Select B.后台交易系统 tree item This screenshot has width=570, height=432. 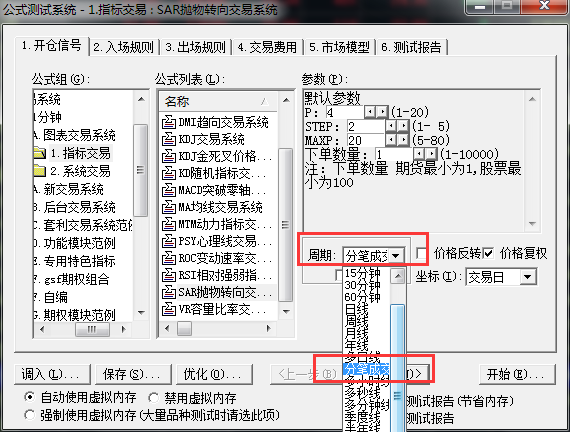click(75, 207)
